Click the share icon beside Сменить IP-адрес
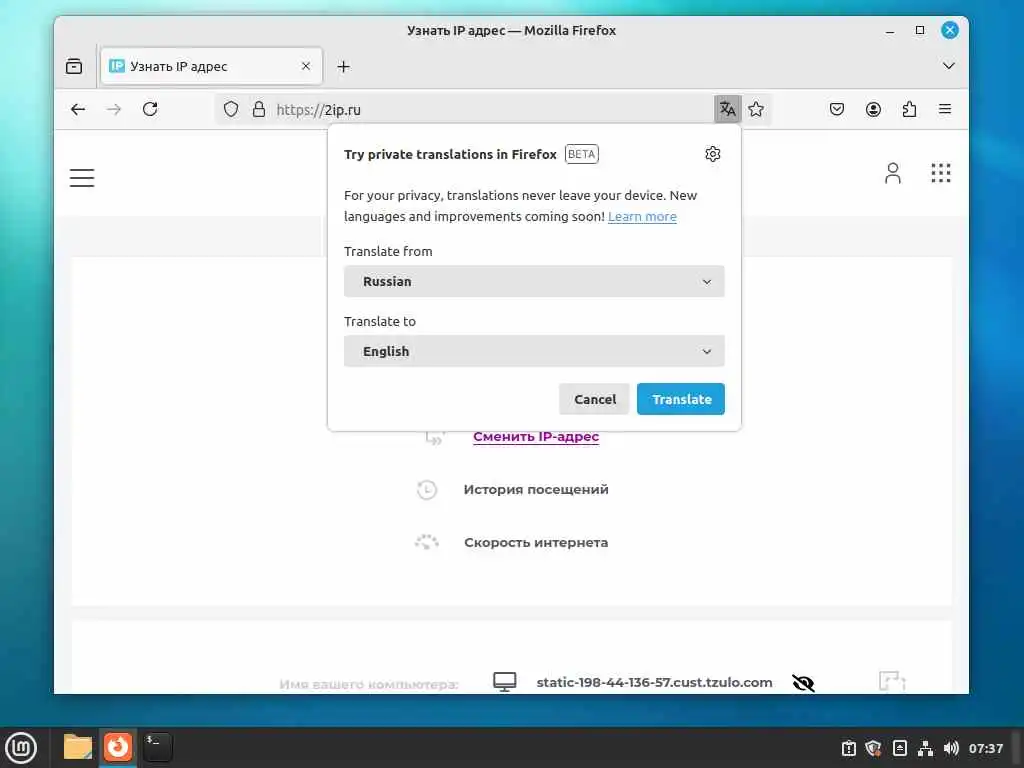The image size is (1024, 768). [x=435, y=437]
